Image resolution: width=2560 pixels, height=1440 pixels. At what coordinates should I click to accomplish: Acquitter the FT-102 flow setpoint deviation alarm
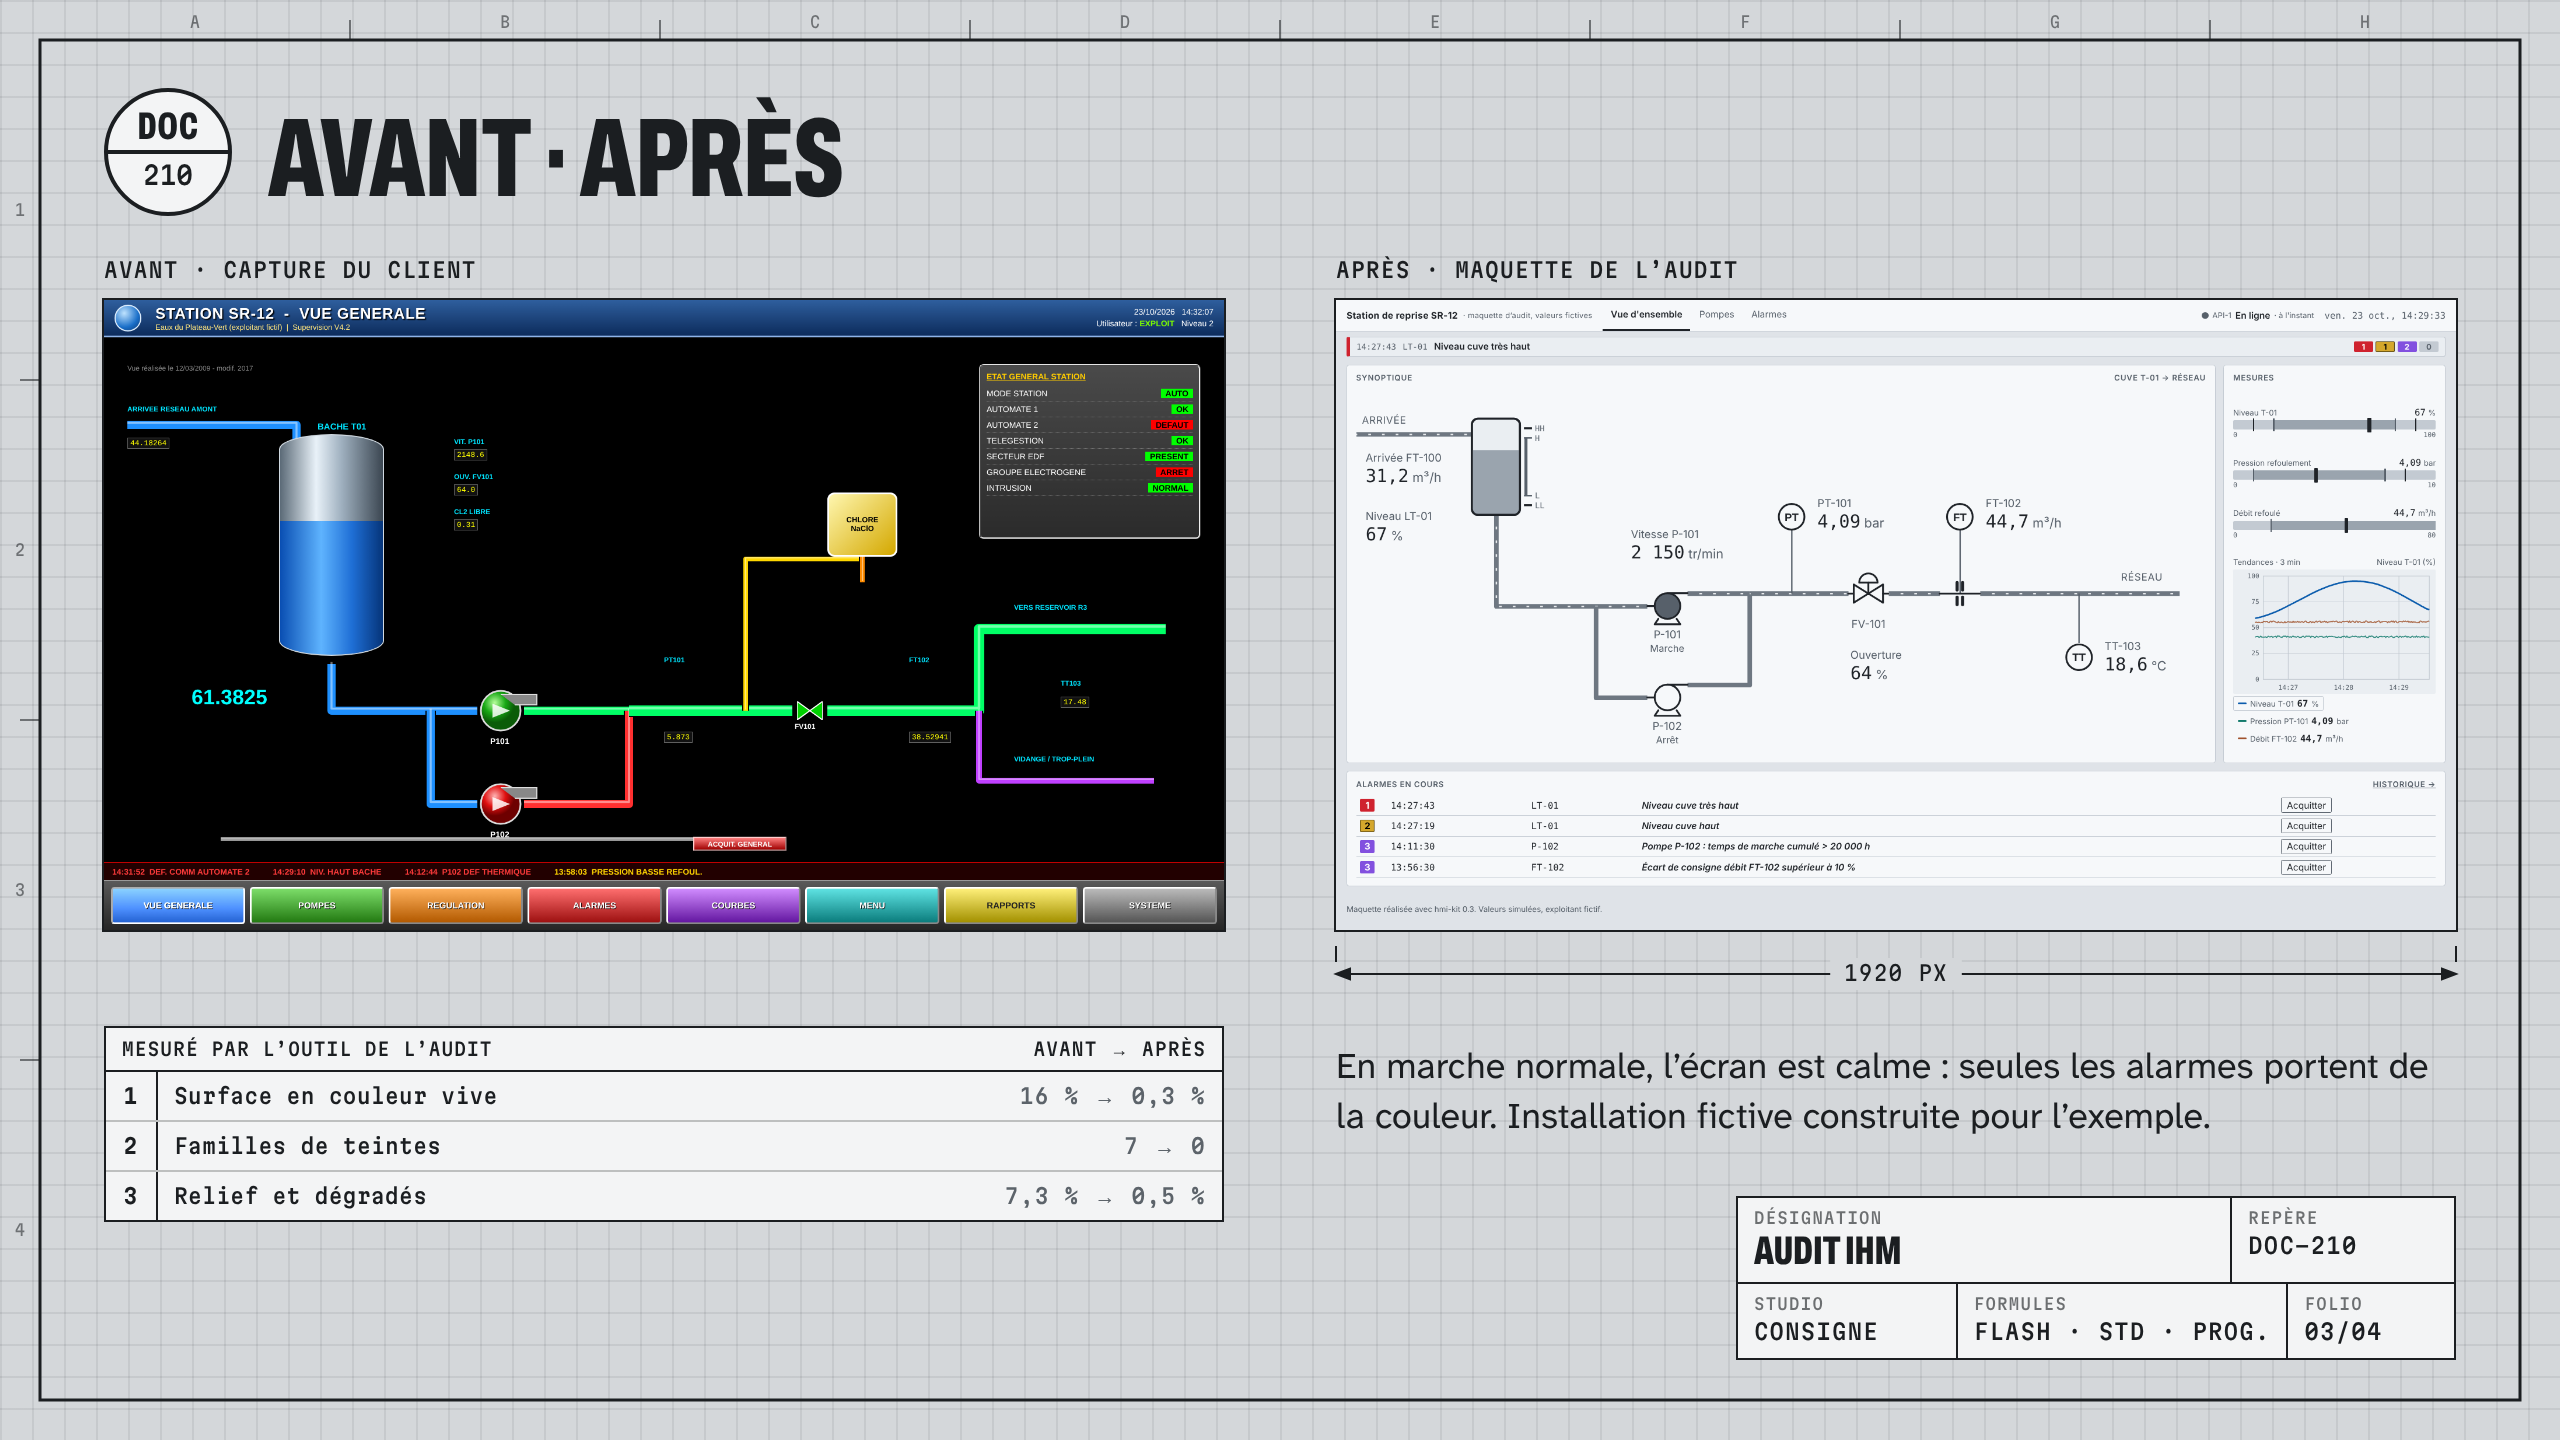pyautogui.click(x=2306, y=867)
